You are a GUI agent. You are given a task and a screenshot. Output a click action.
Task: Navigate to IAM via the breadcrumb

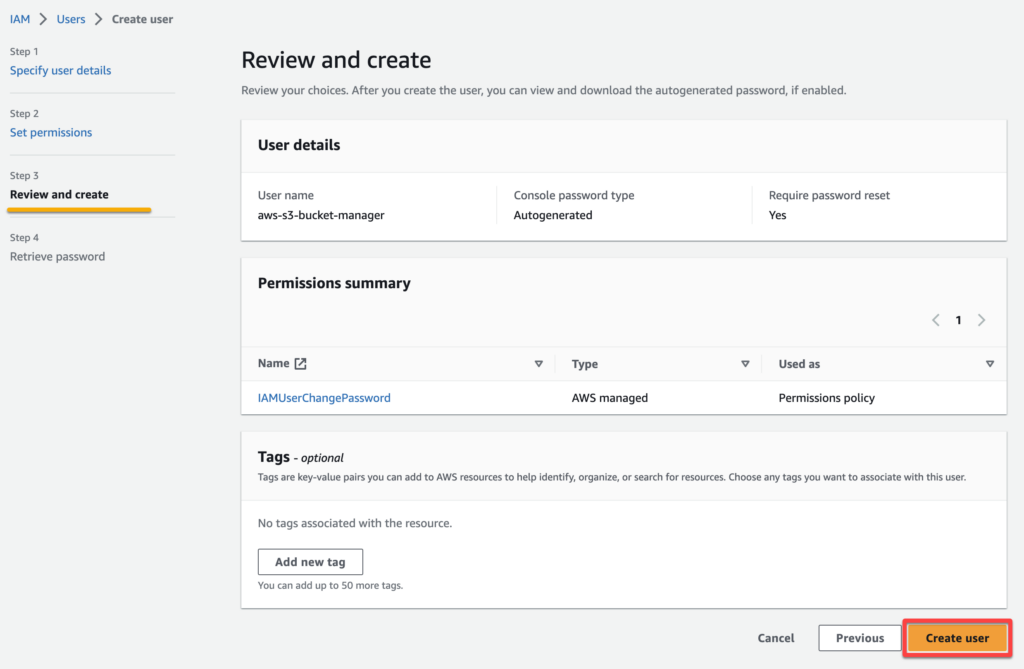click(20, 18)
